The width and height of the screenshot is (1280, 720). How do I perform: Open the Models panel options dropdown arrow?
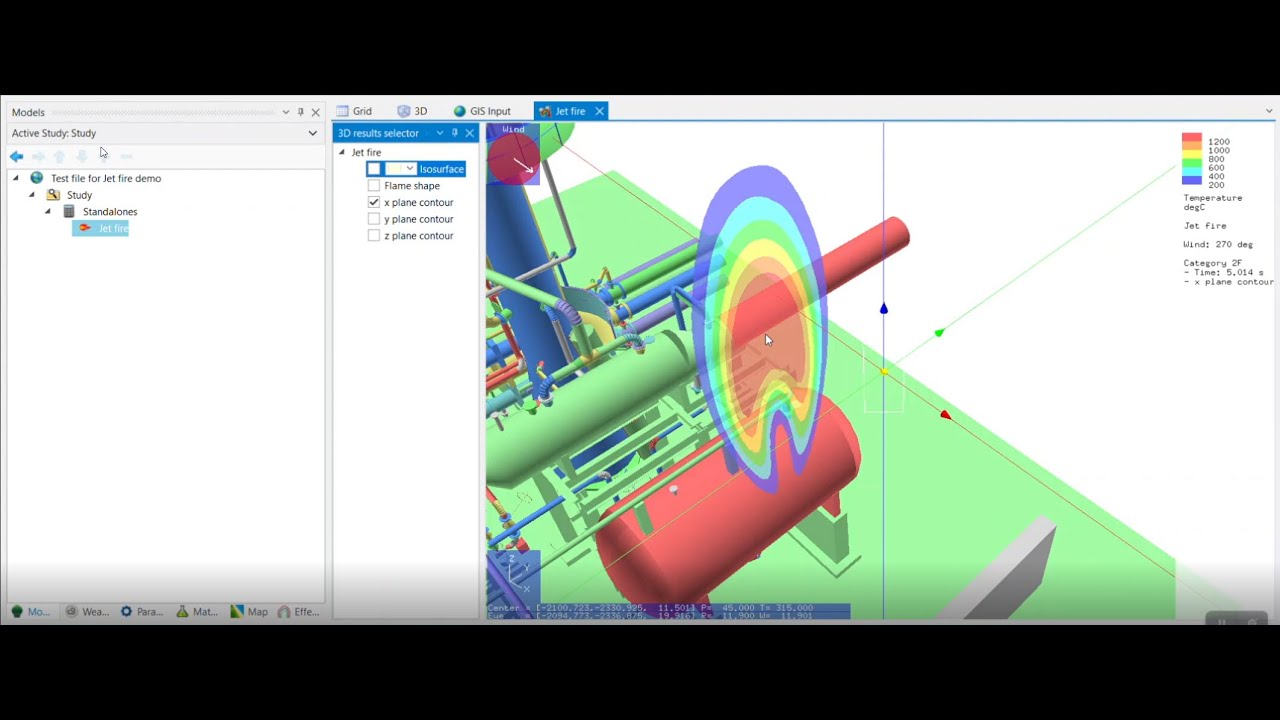coord(286,112)
